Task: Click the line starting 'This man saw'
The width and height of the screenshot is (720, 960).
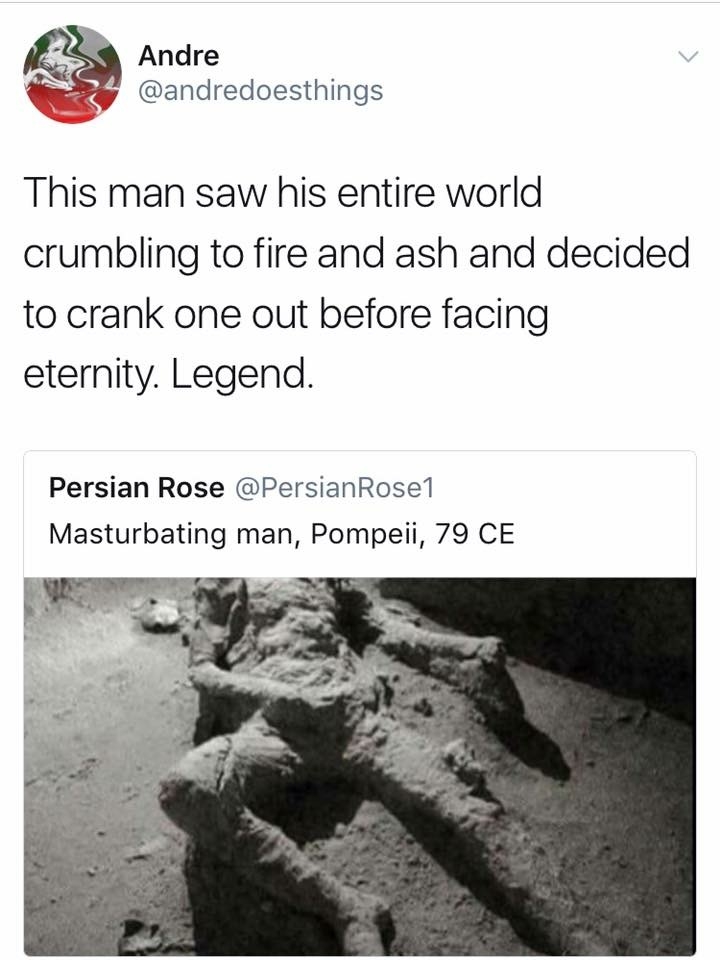Action: click(283, 193)
